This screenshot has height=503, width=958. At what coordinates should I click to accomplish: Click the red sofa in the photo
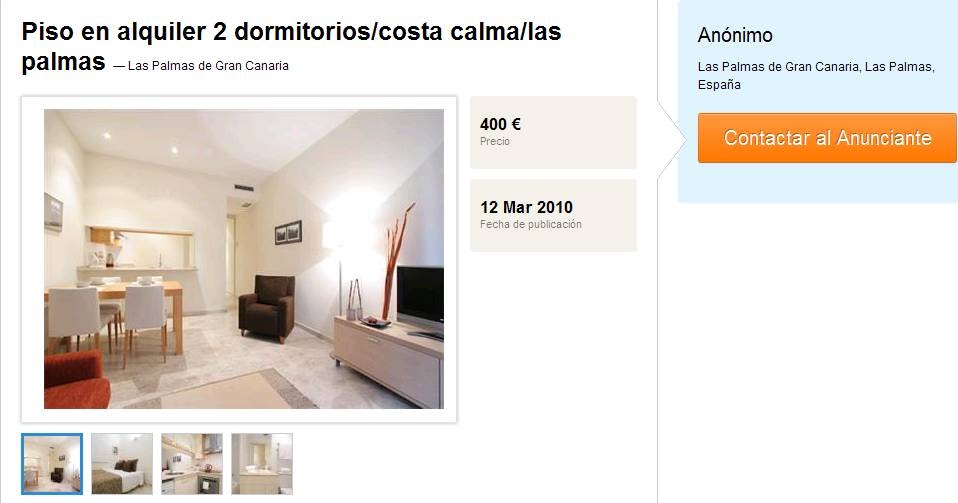click(76, 380)
